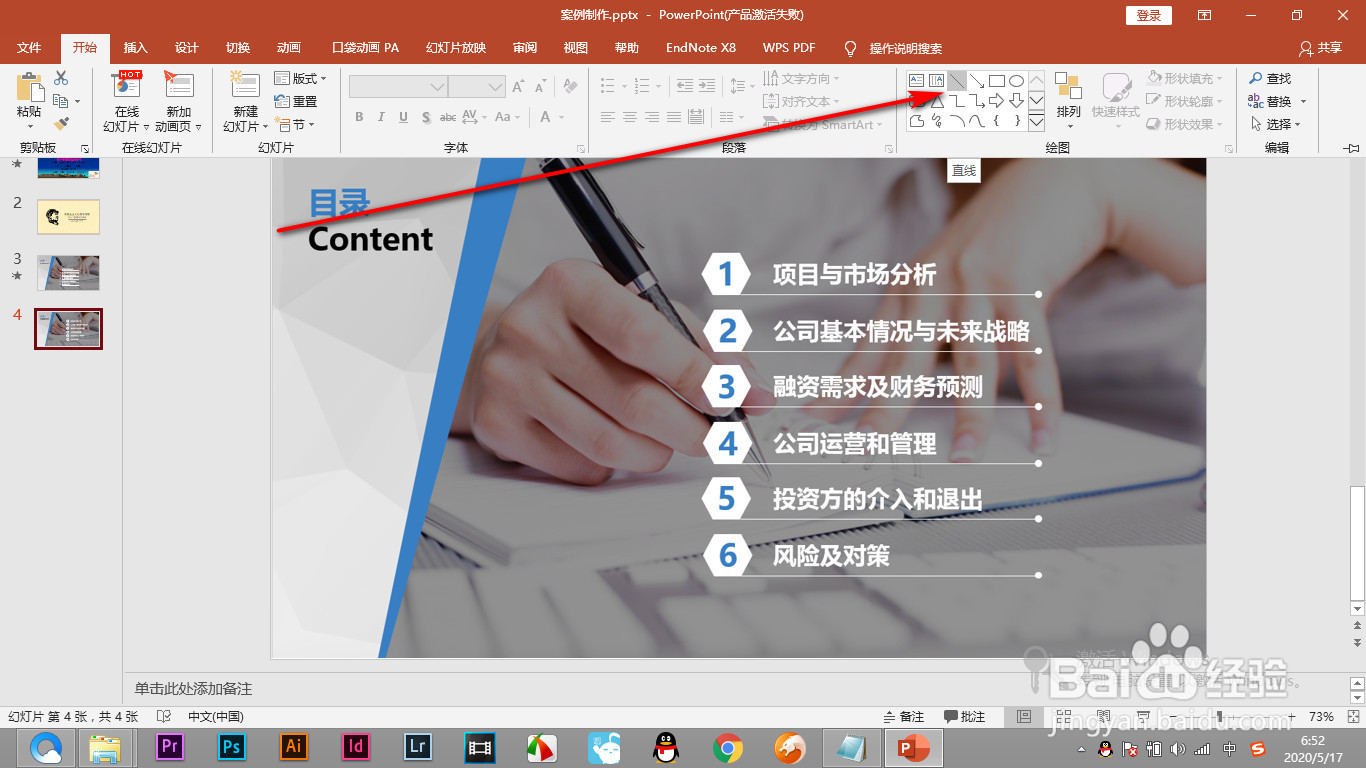Expand the Layout dropdown
The width and height of the screenshot is (1366, 768).
coord(300,78)
